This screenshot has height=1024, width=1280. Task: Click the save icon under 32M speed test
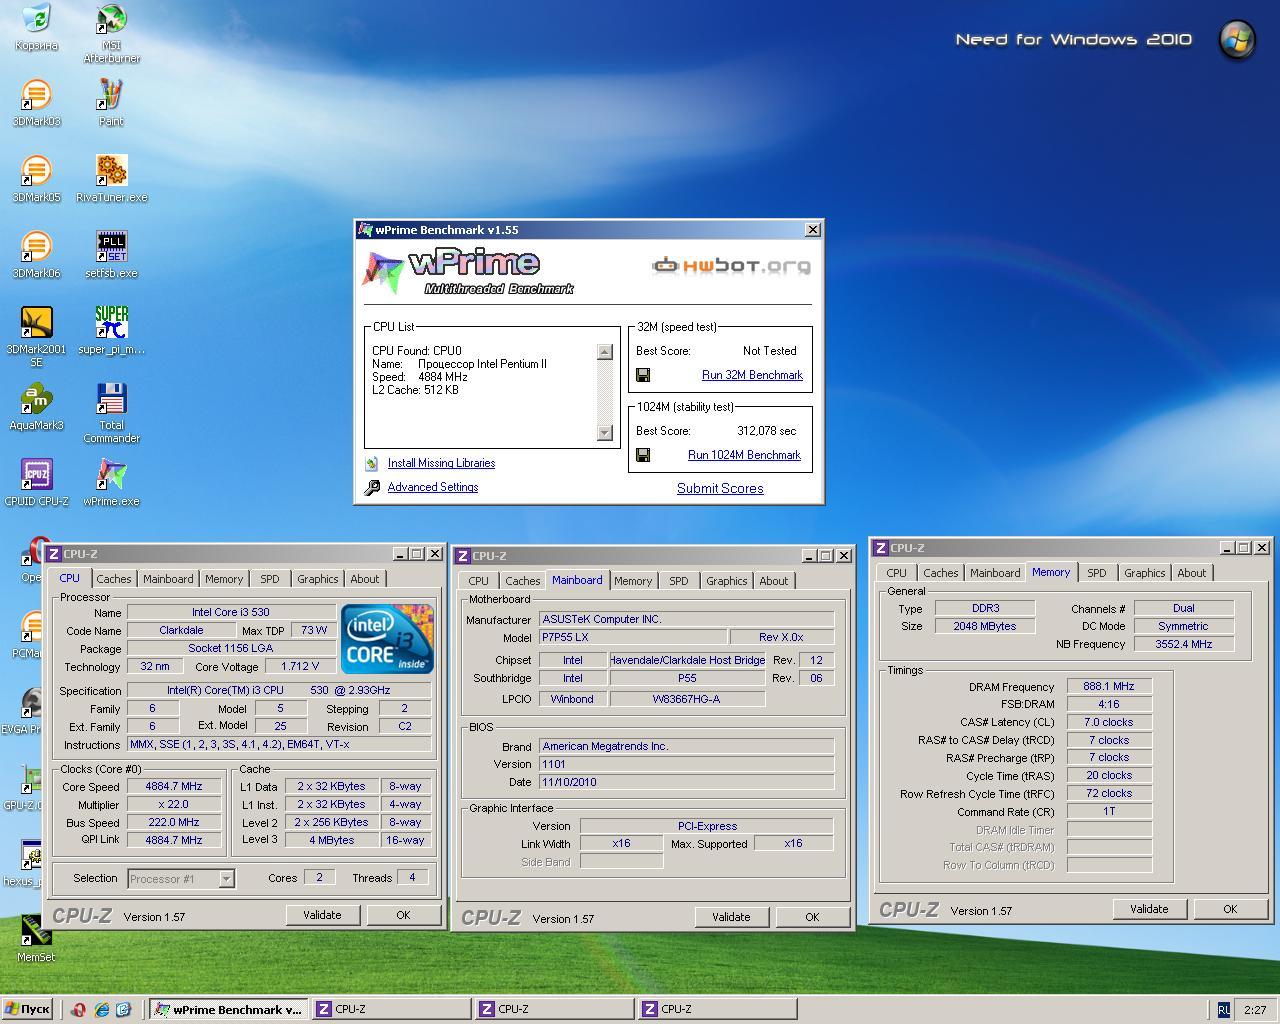tap(643, 375)
